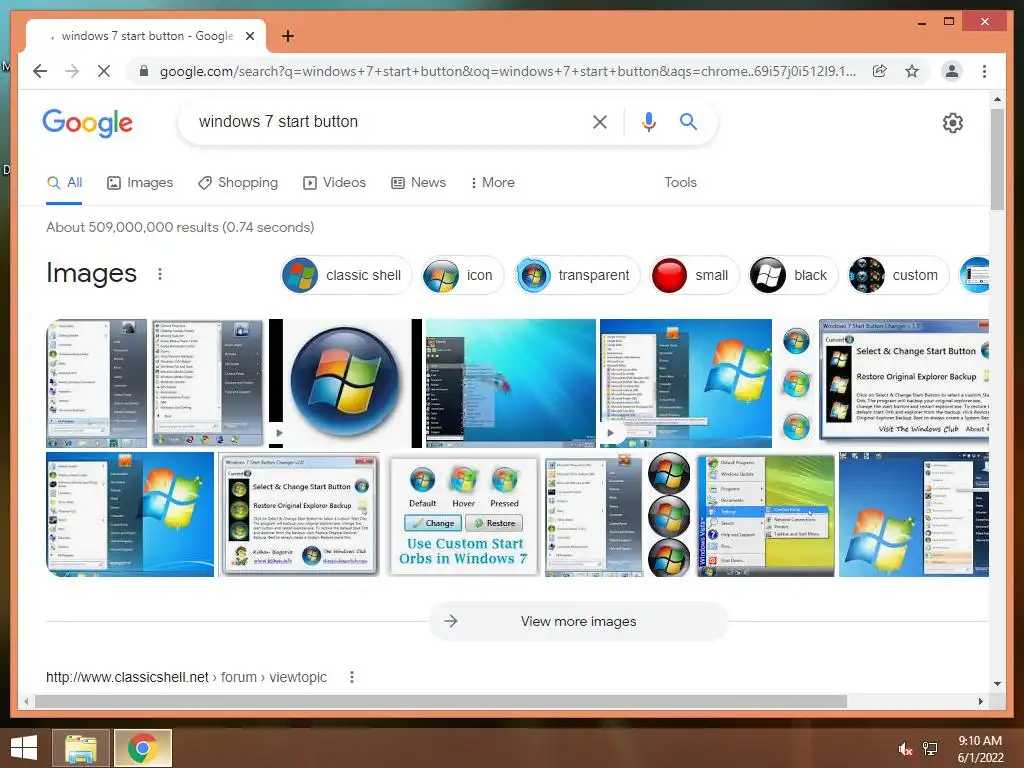Switch to the Videos tab
Screen dimensions: 1024x768
334,183
